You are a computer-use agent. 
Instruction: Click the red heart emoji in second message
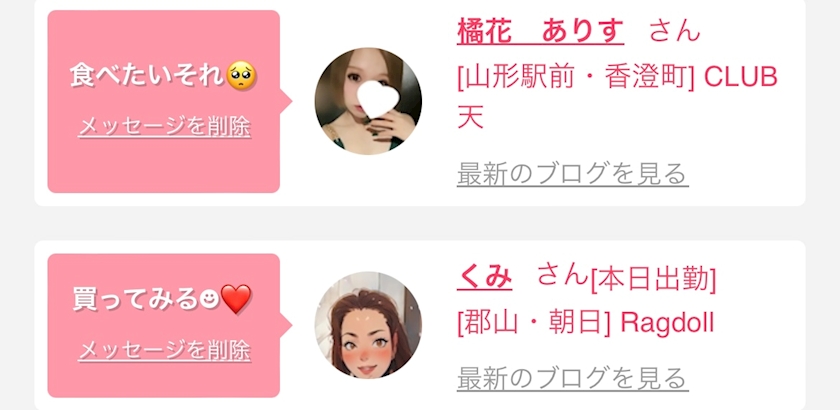pos(236,300)
